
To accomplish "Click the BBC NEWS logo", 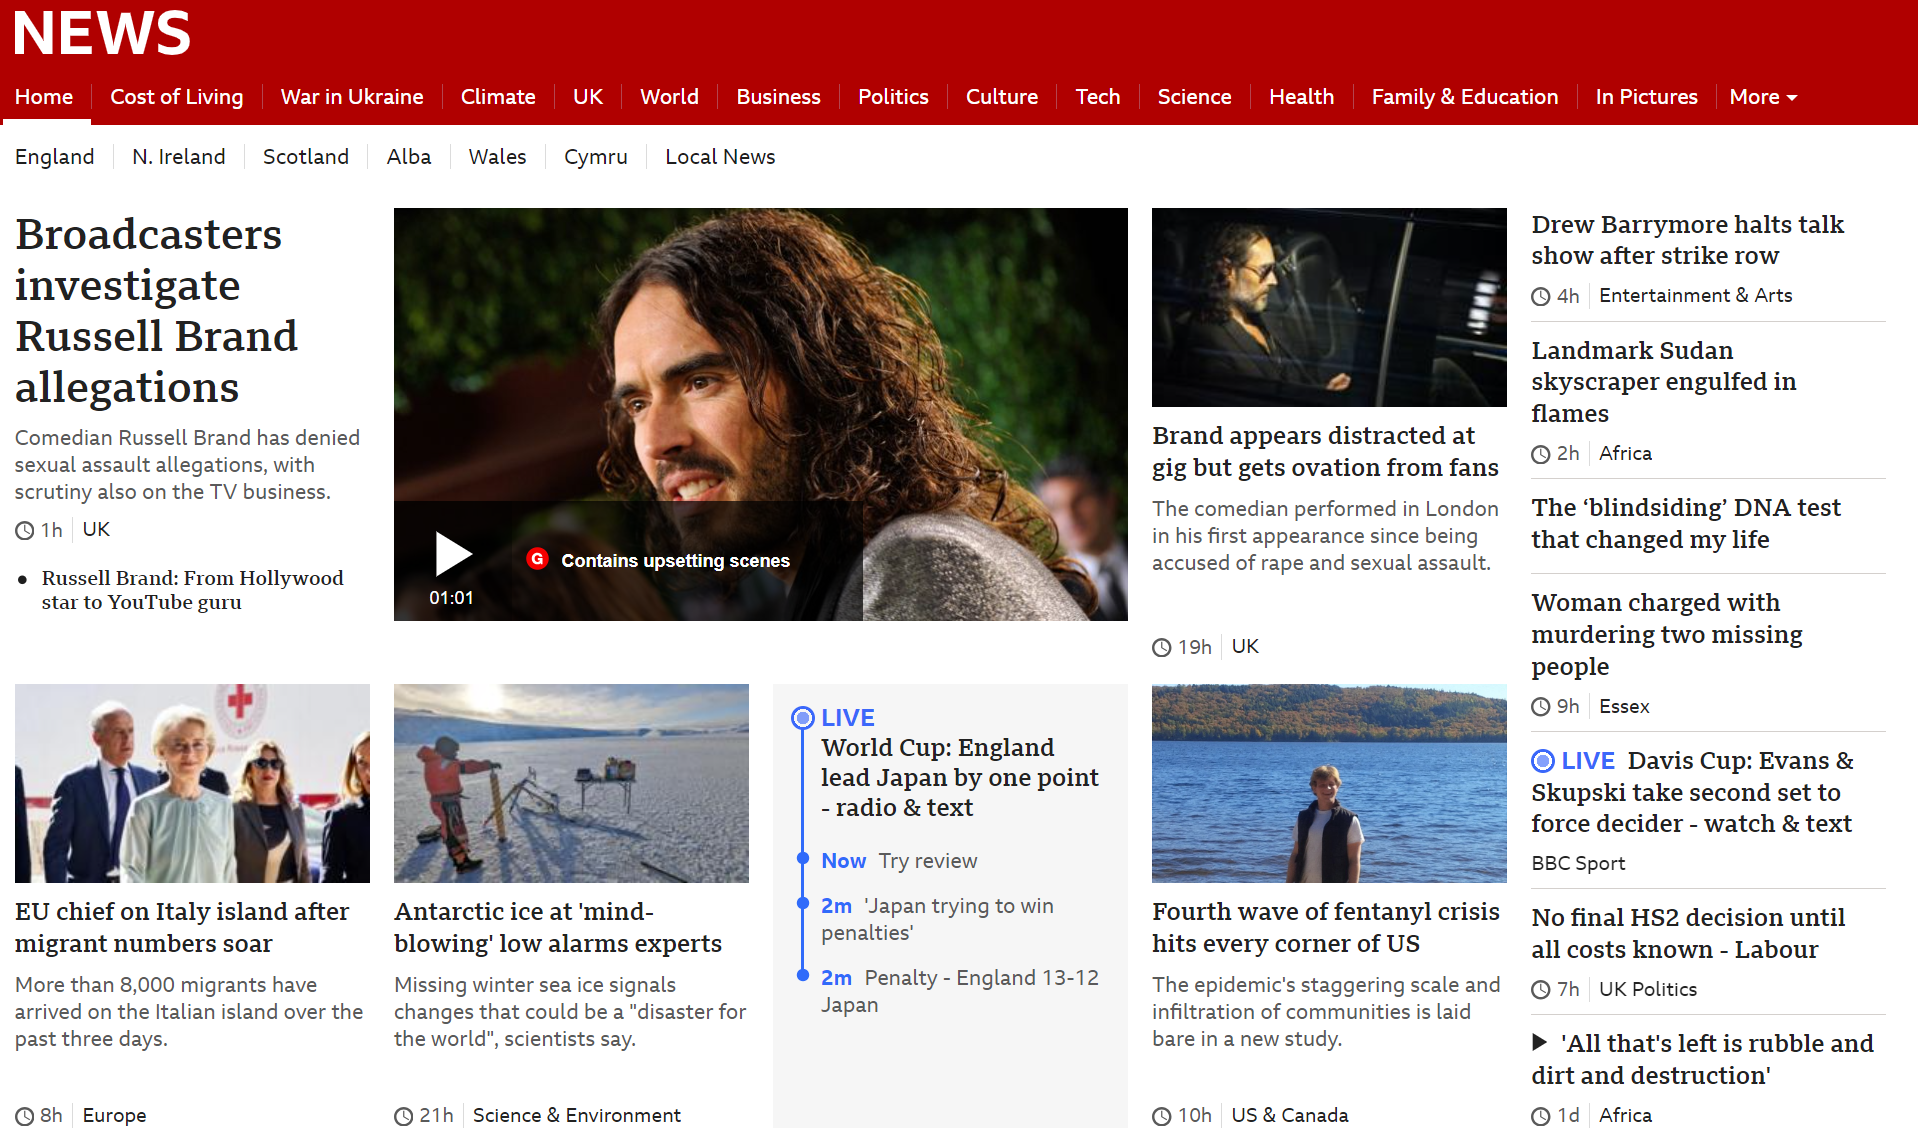I will coord(102,32).
